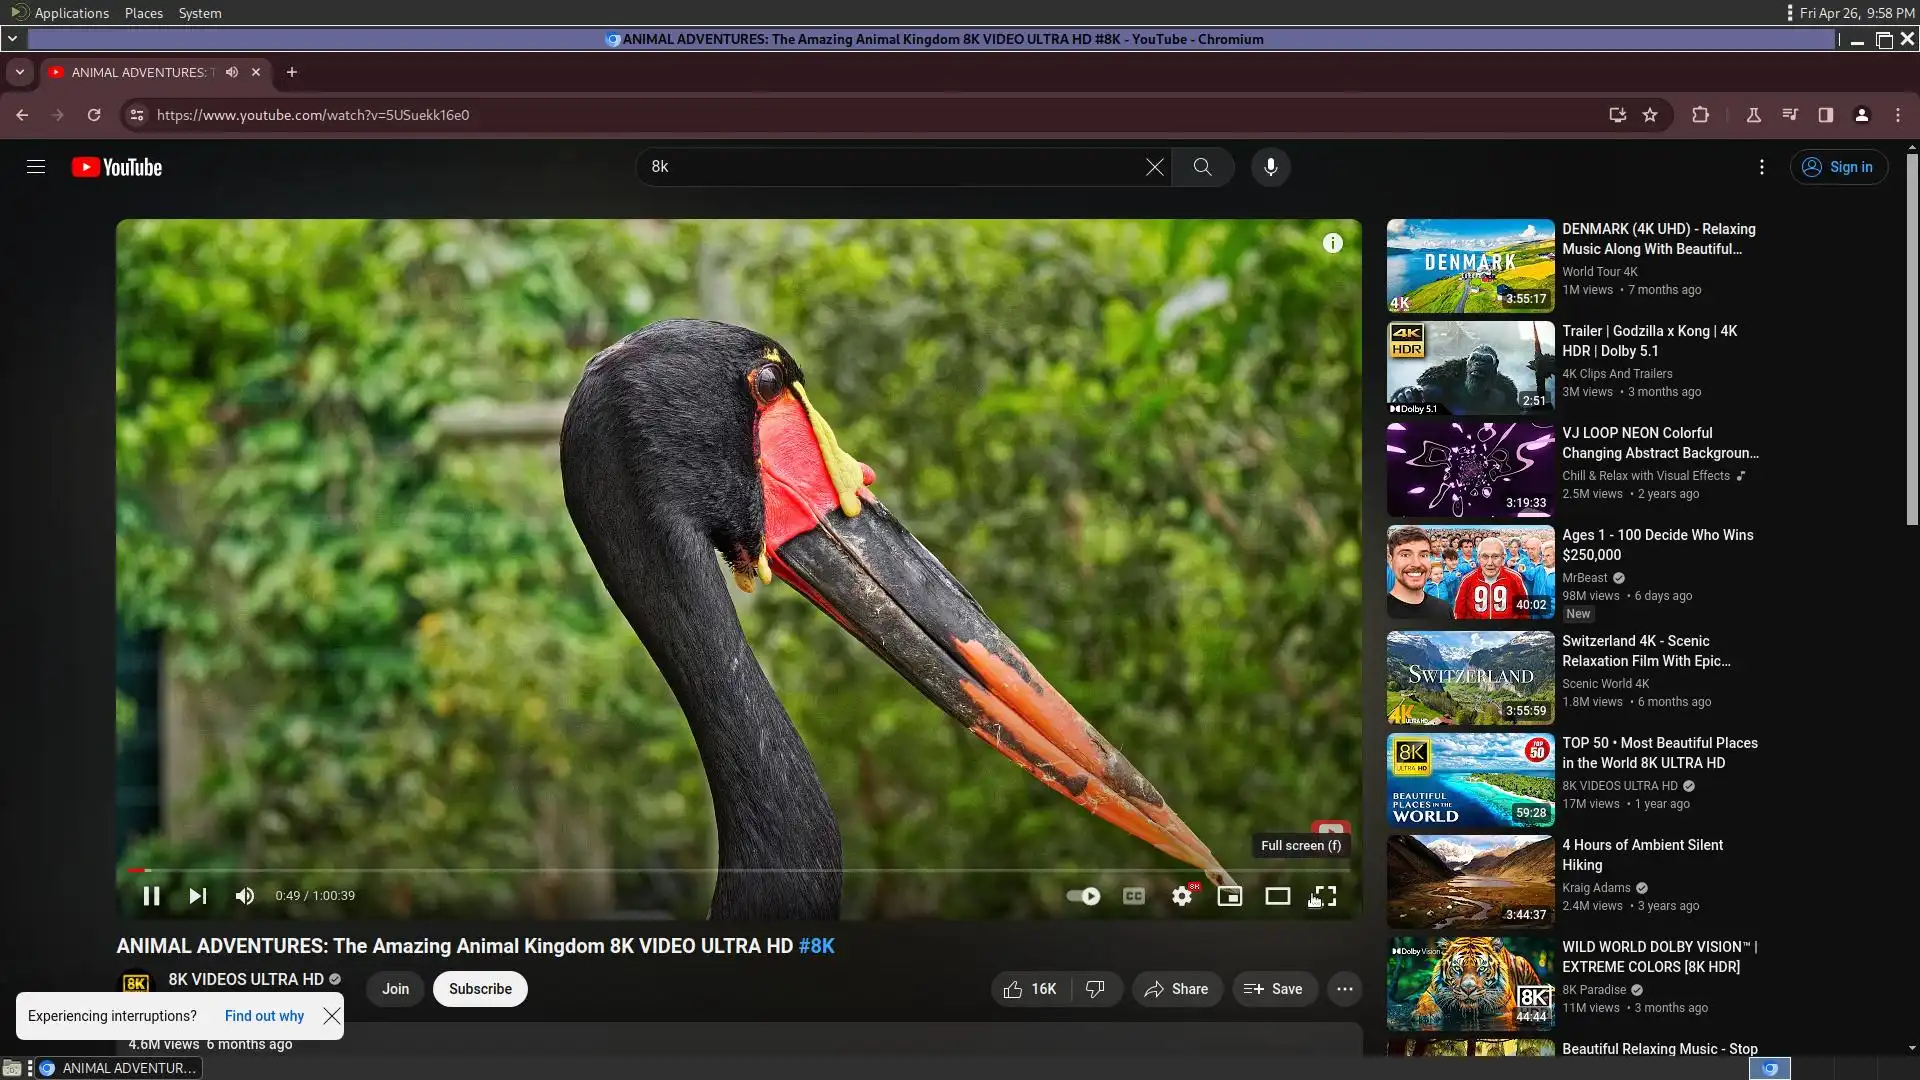1920x1080 pixels.
Task: Open YouTube guide hamburger menu
Action: coord(36,167)
